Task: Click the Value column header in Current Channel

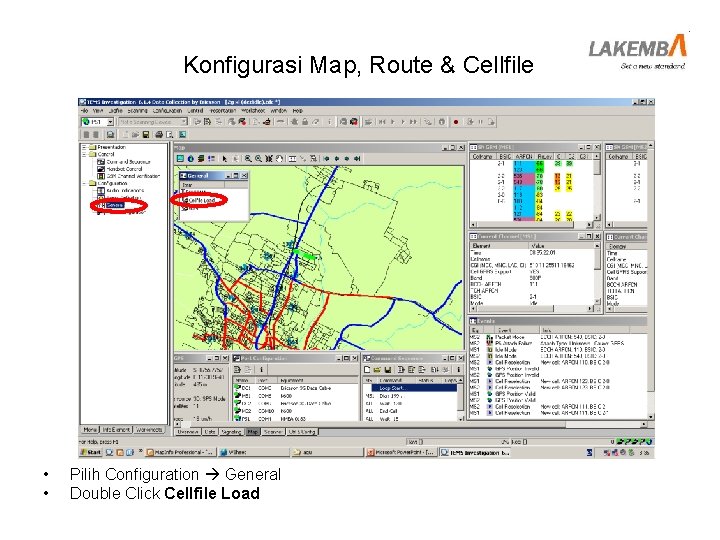Action: tap(560, 247)
